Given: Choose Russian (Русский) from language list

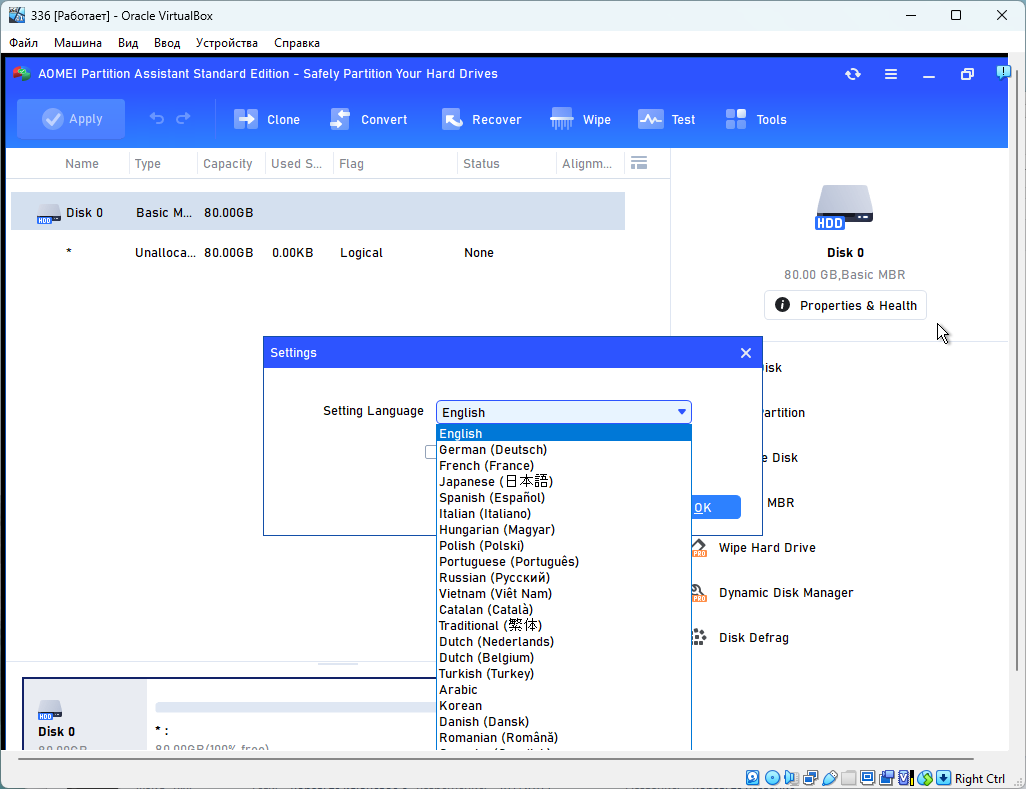Looking at the screenshot, I should pyautogui.click(x=494, y=578).
